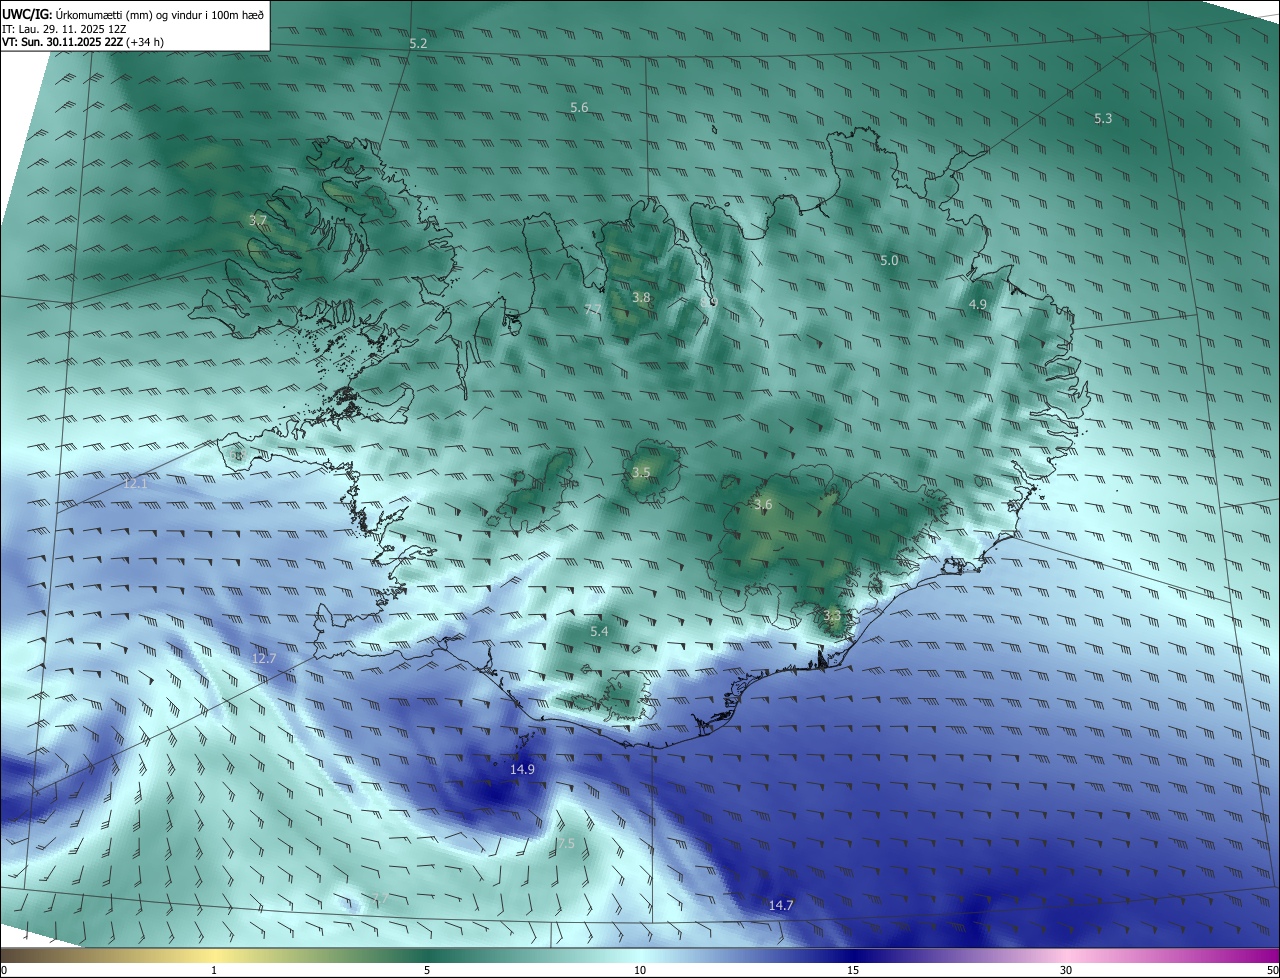Screen dimensions: 1280x978
Task: Click the maximum value label "14.9"
Action: (522, 769)
